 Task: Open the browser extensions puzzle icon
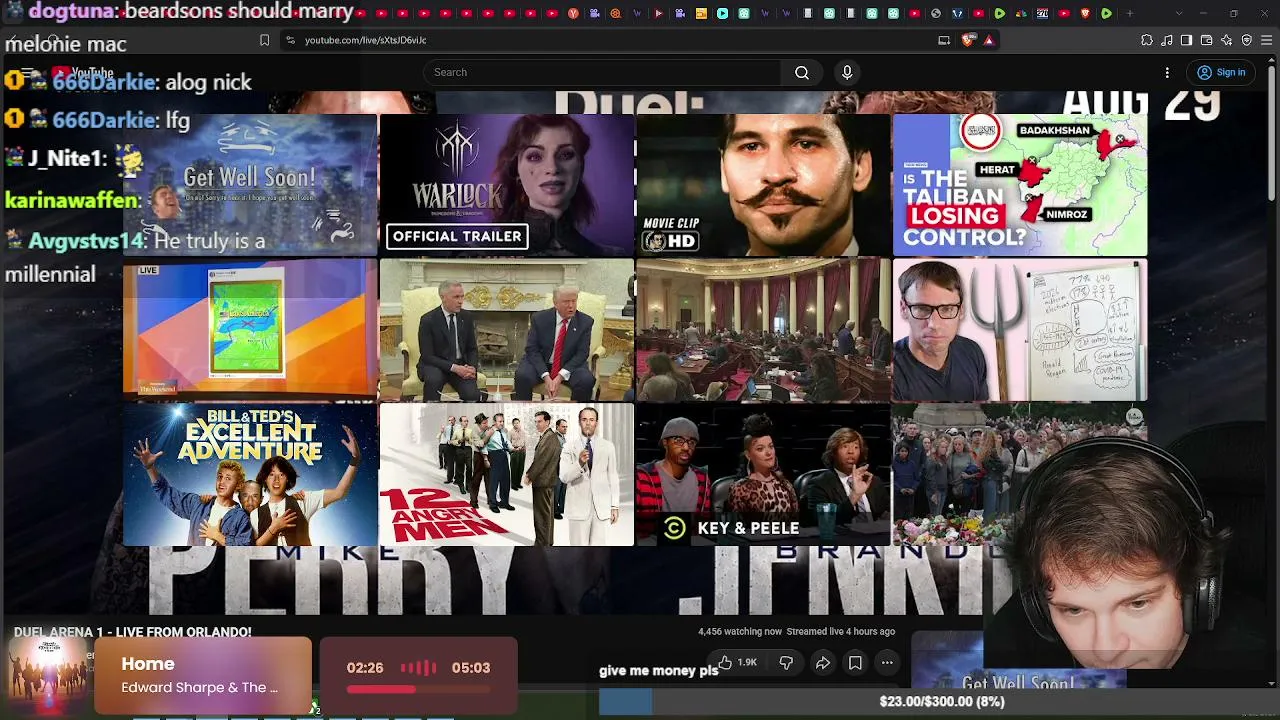pyautogui.click(x=1146, y=40)
